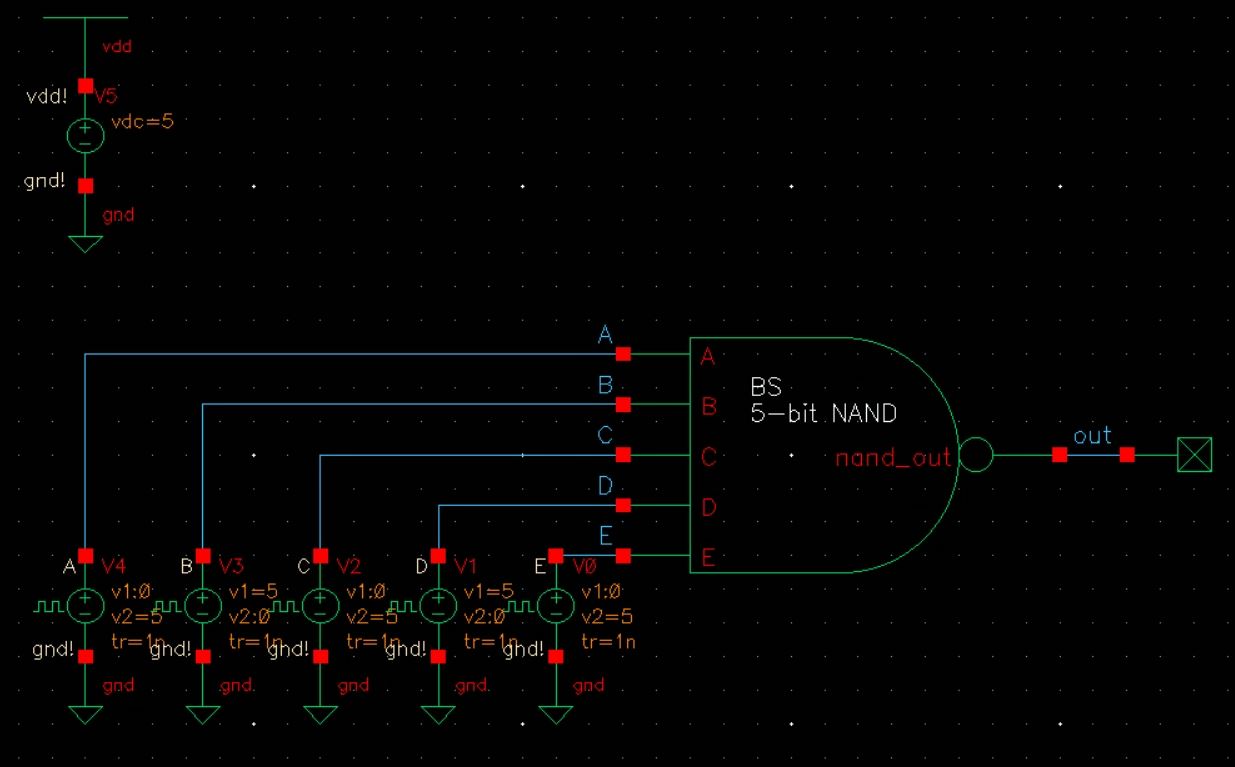Click the V5 instance name label

(x=106, y=97)
